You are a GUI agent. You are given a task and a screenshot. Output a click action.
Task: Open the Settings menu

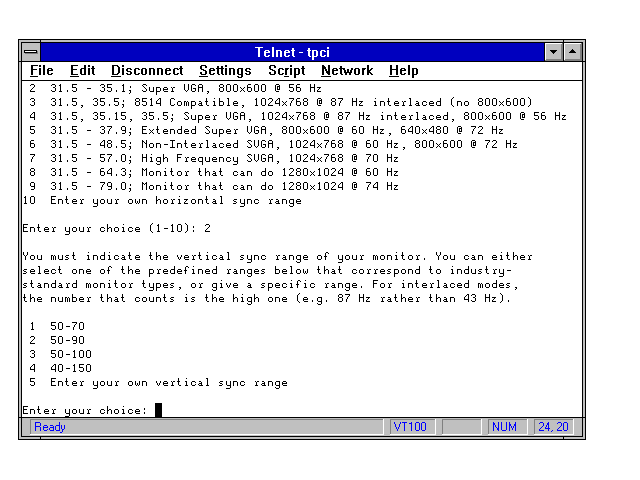point(225,71)
